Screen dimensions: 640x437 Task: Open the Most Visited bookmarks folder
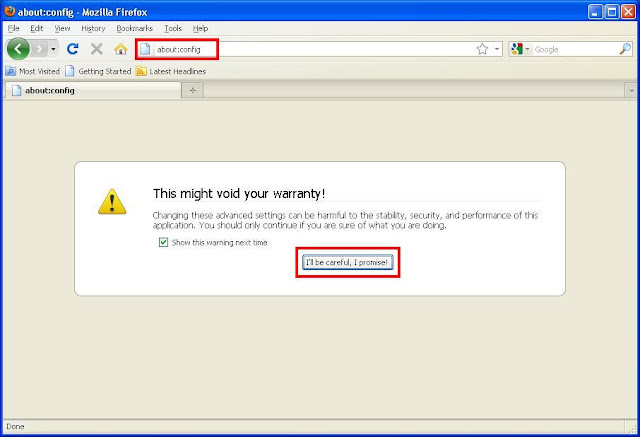coord(33,71)
